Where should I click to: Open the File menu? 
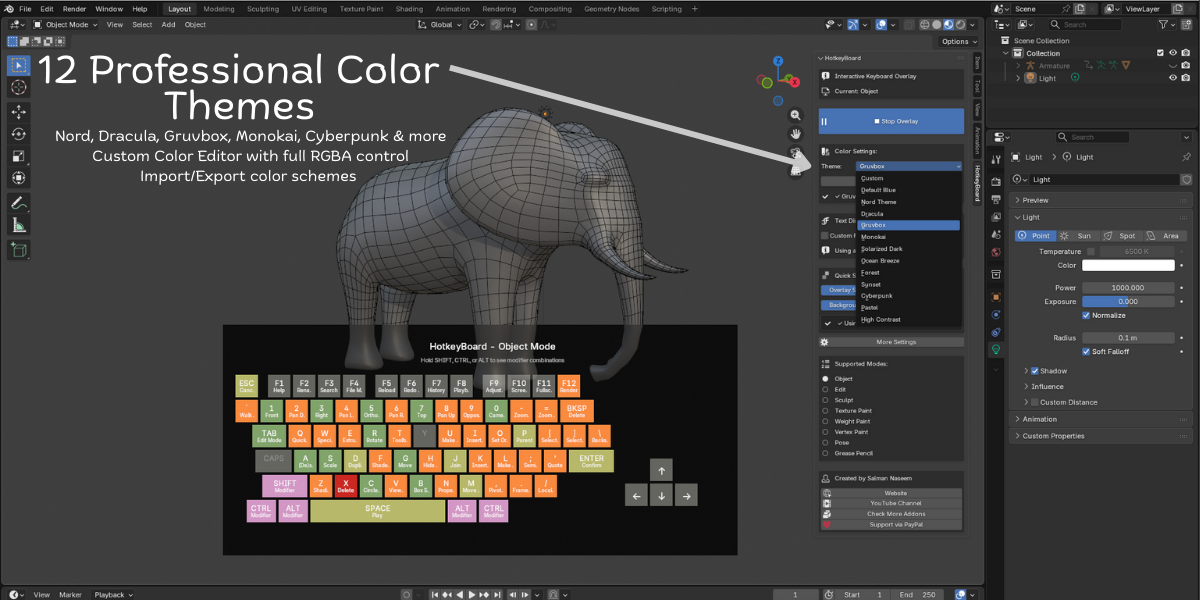[25, 8]
